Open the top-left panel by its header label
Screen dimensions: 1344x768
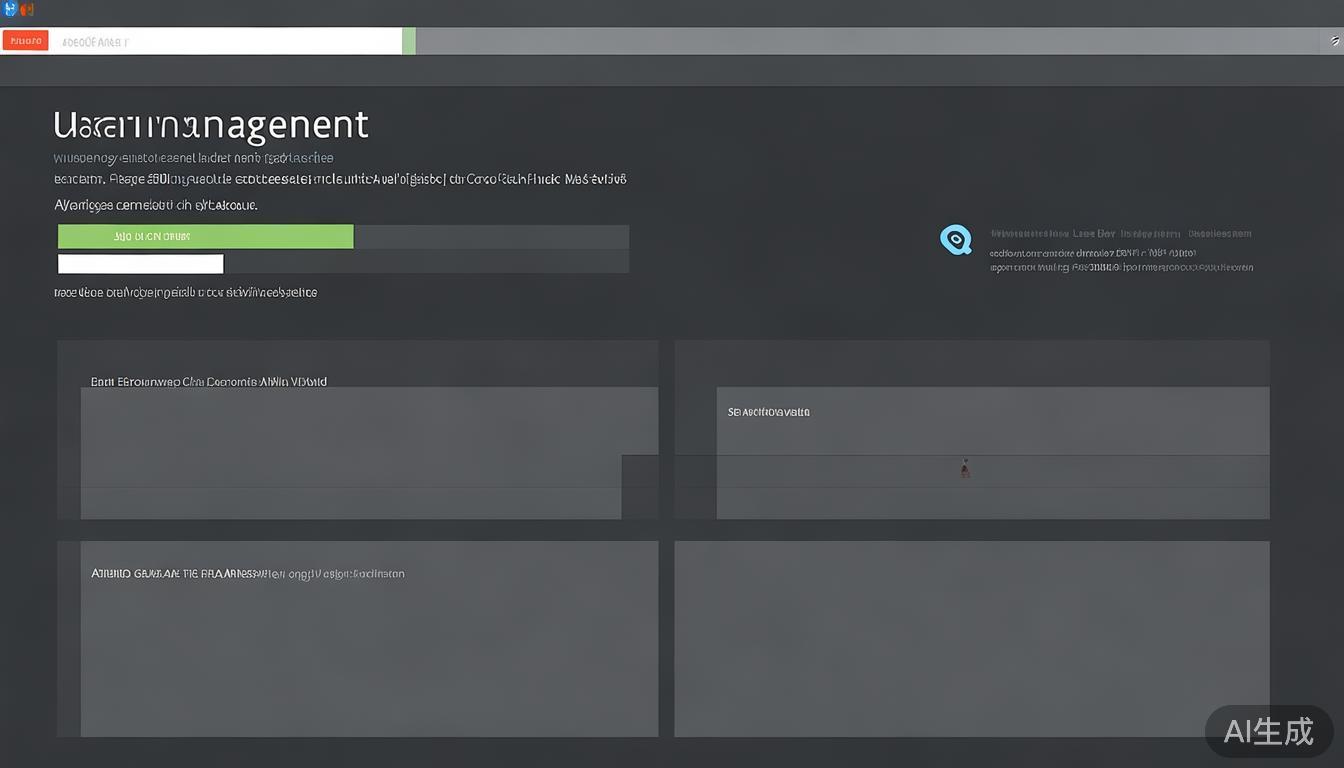coord(208,382)
